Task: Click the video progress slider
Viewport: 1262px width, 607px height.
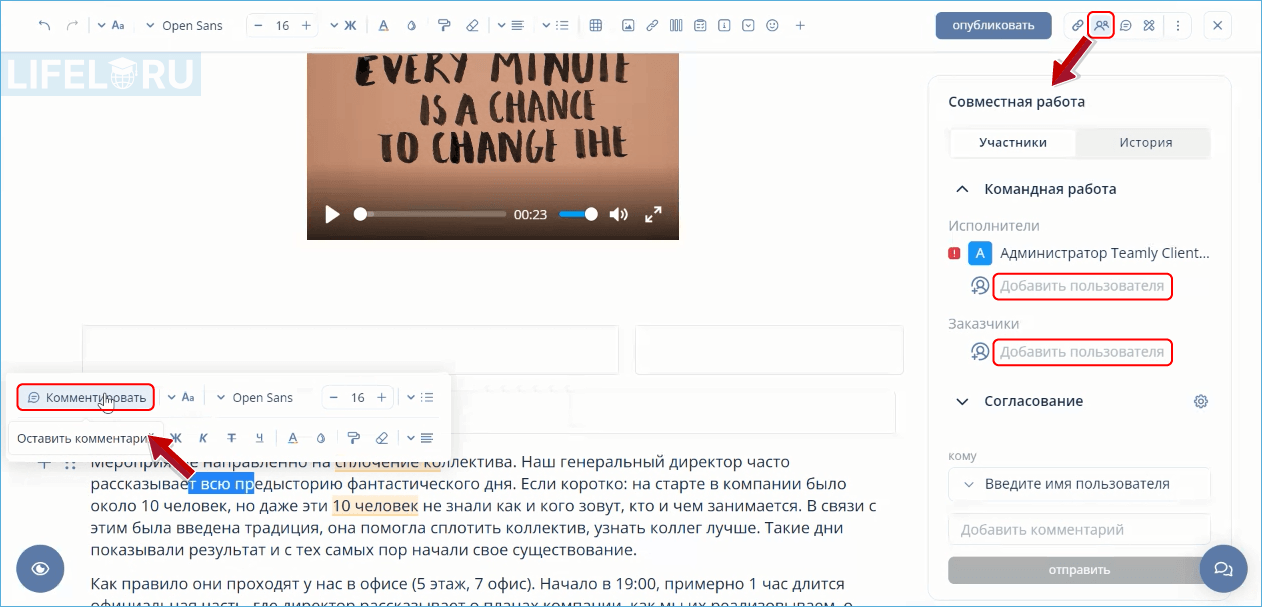Action: 430,214
